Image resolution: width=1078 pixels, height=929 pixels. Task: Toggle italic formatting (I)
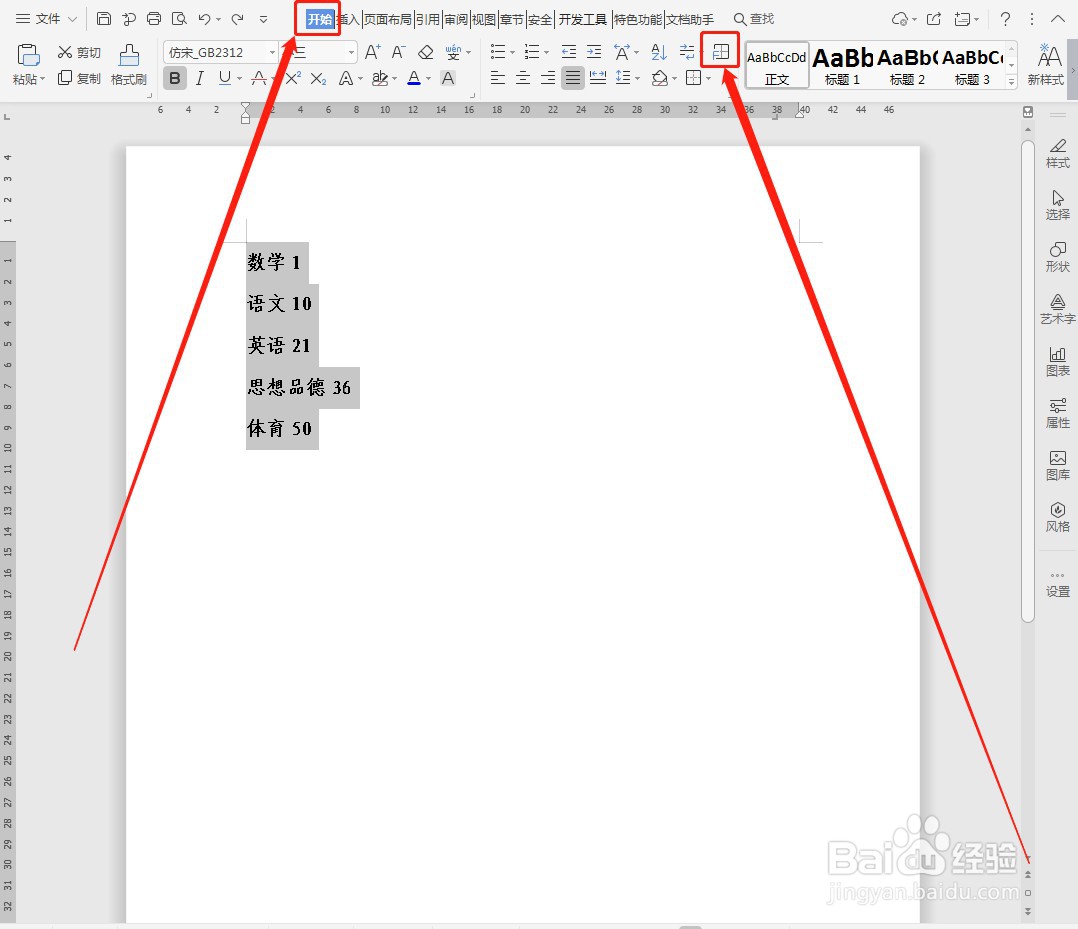199,78
